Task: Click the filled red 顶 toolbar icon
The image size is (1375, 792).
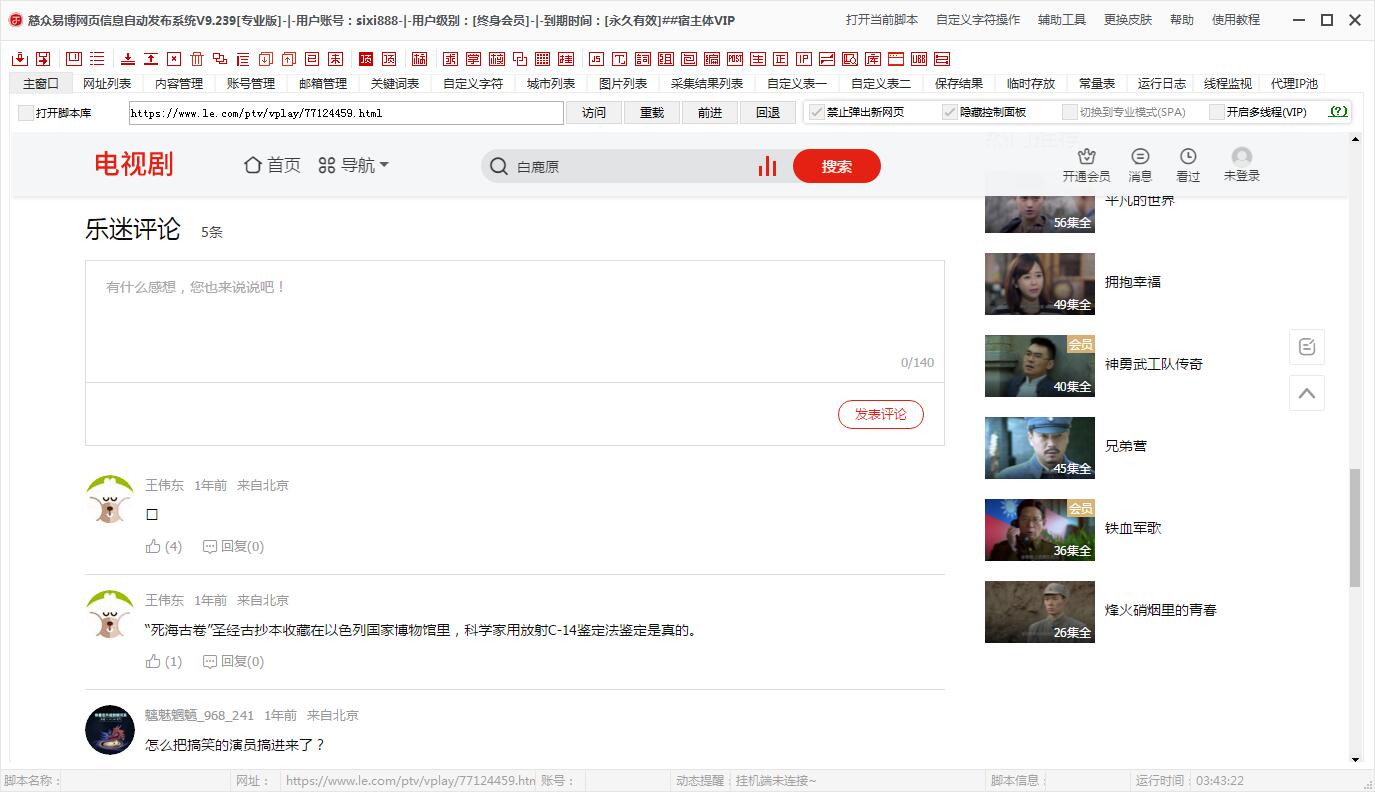Action: [x=365, y=58]
